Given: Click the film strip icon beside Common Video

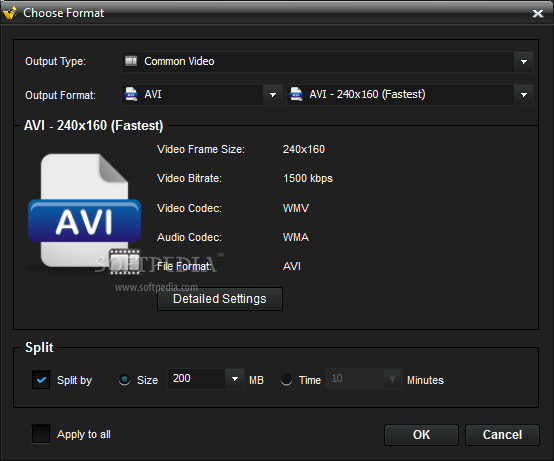Looking at the screenshot, I should tap(131, 61).
